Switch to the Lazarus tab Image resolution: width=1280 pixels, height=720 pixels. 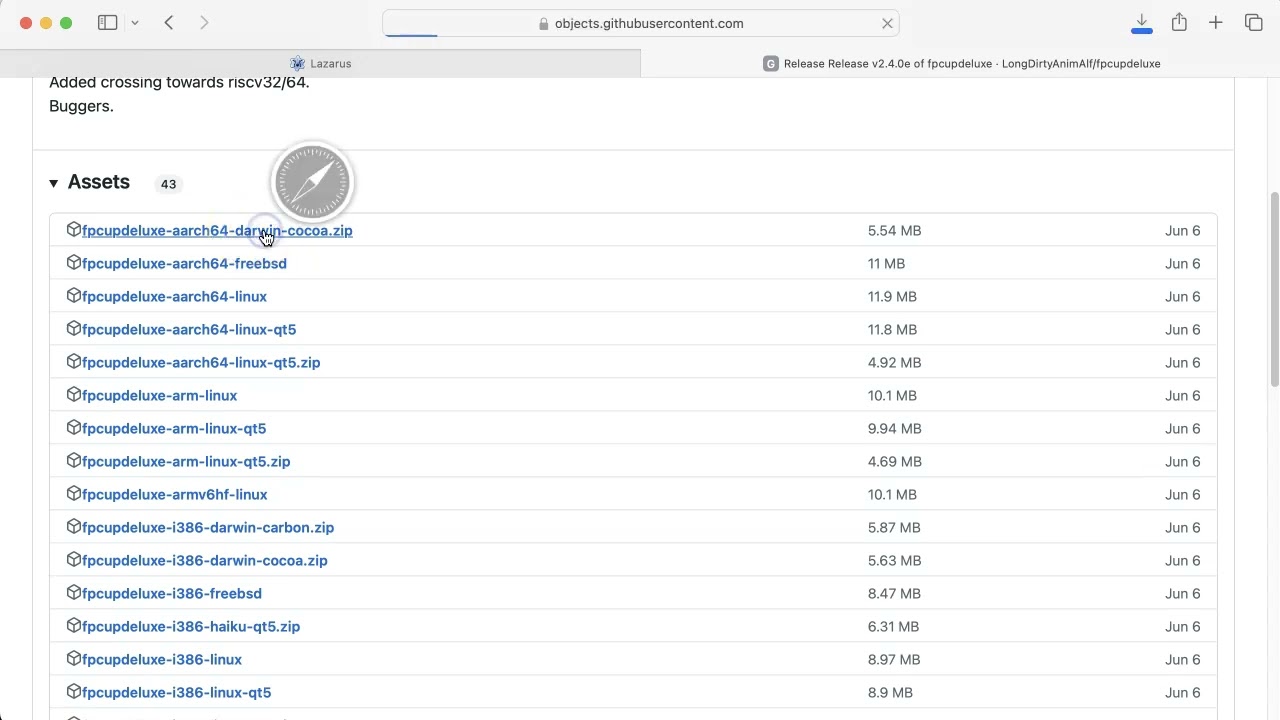pos(320,63)
